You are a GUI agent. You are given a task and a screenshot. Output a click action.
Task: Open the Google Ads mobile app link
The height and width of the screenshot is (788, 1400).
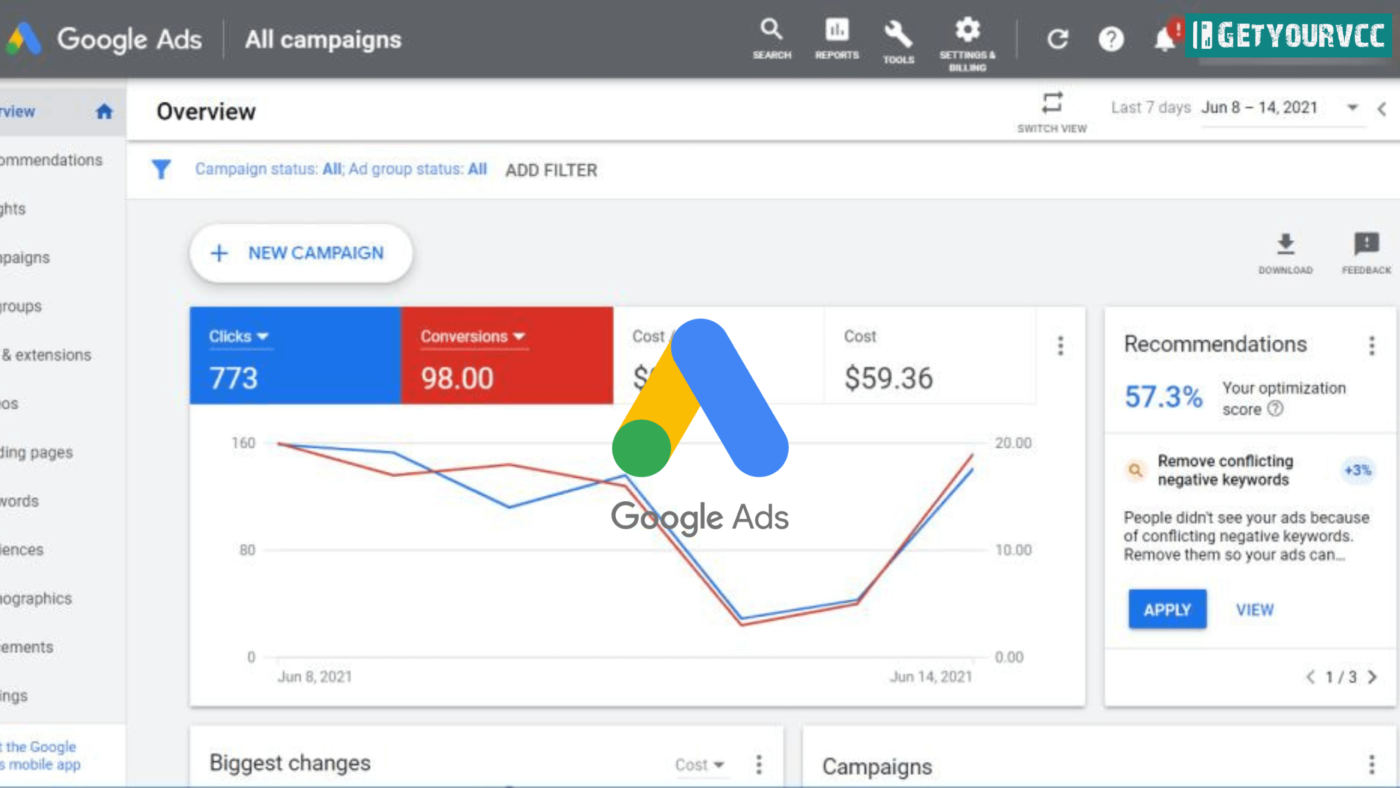[40, 756]
